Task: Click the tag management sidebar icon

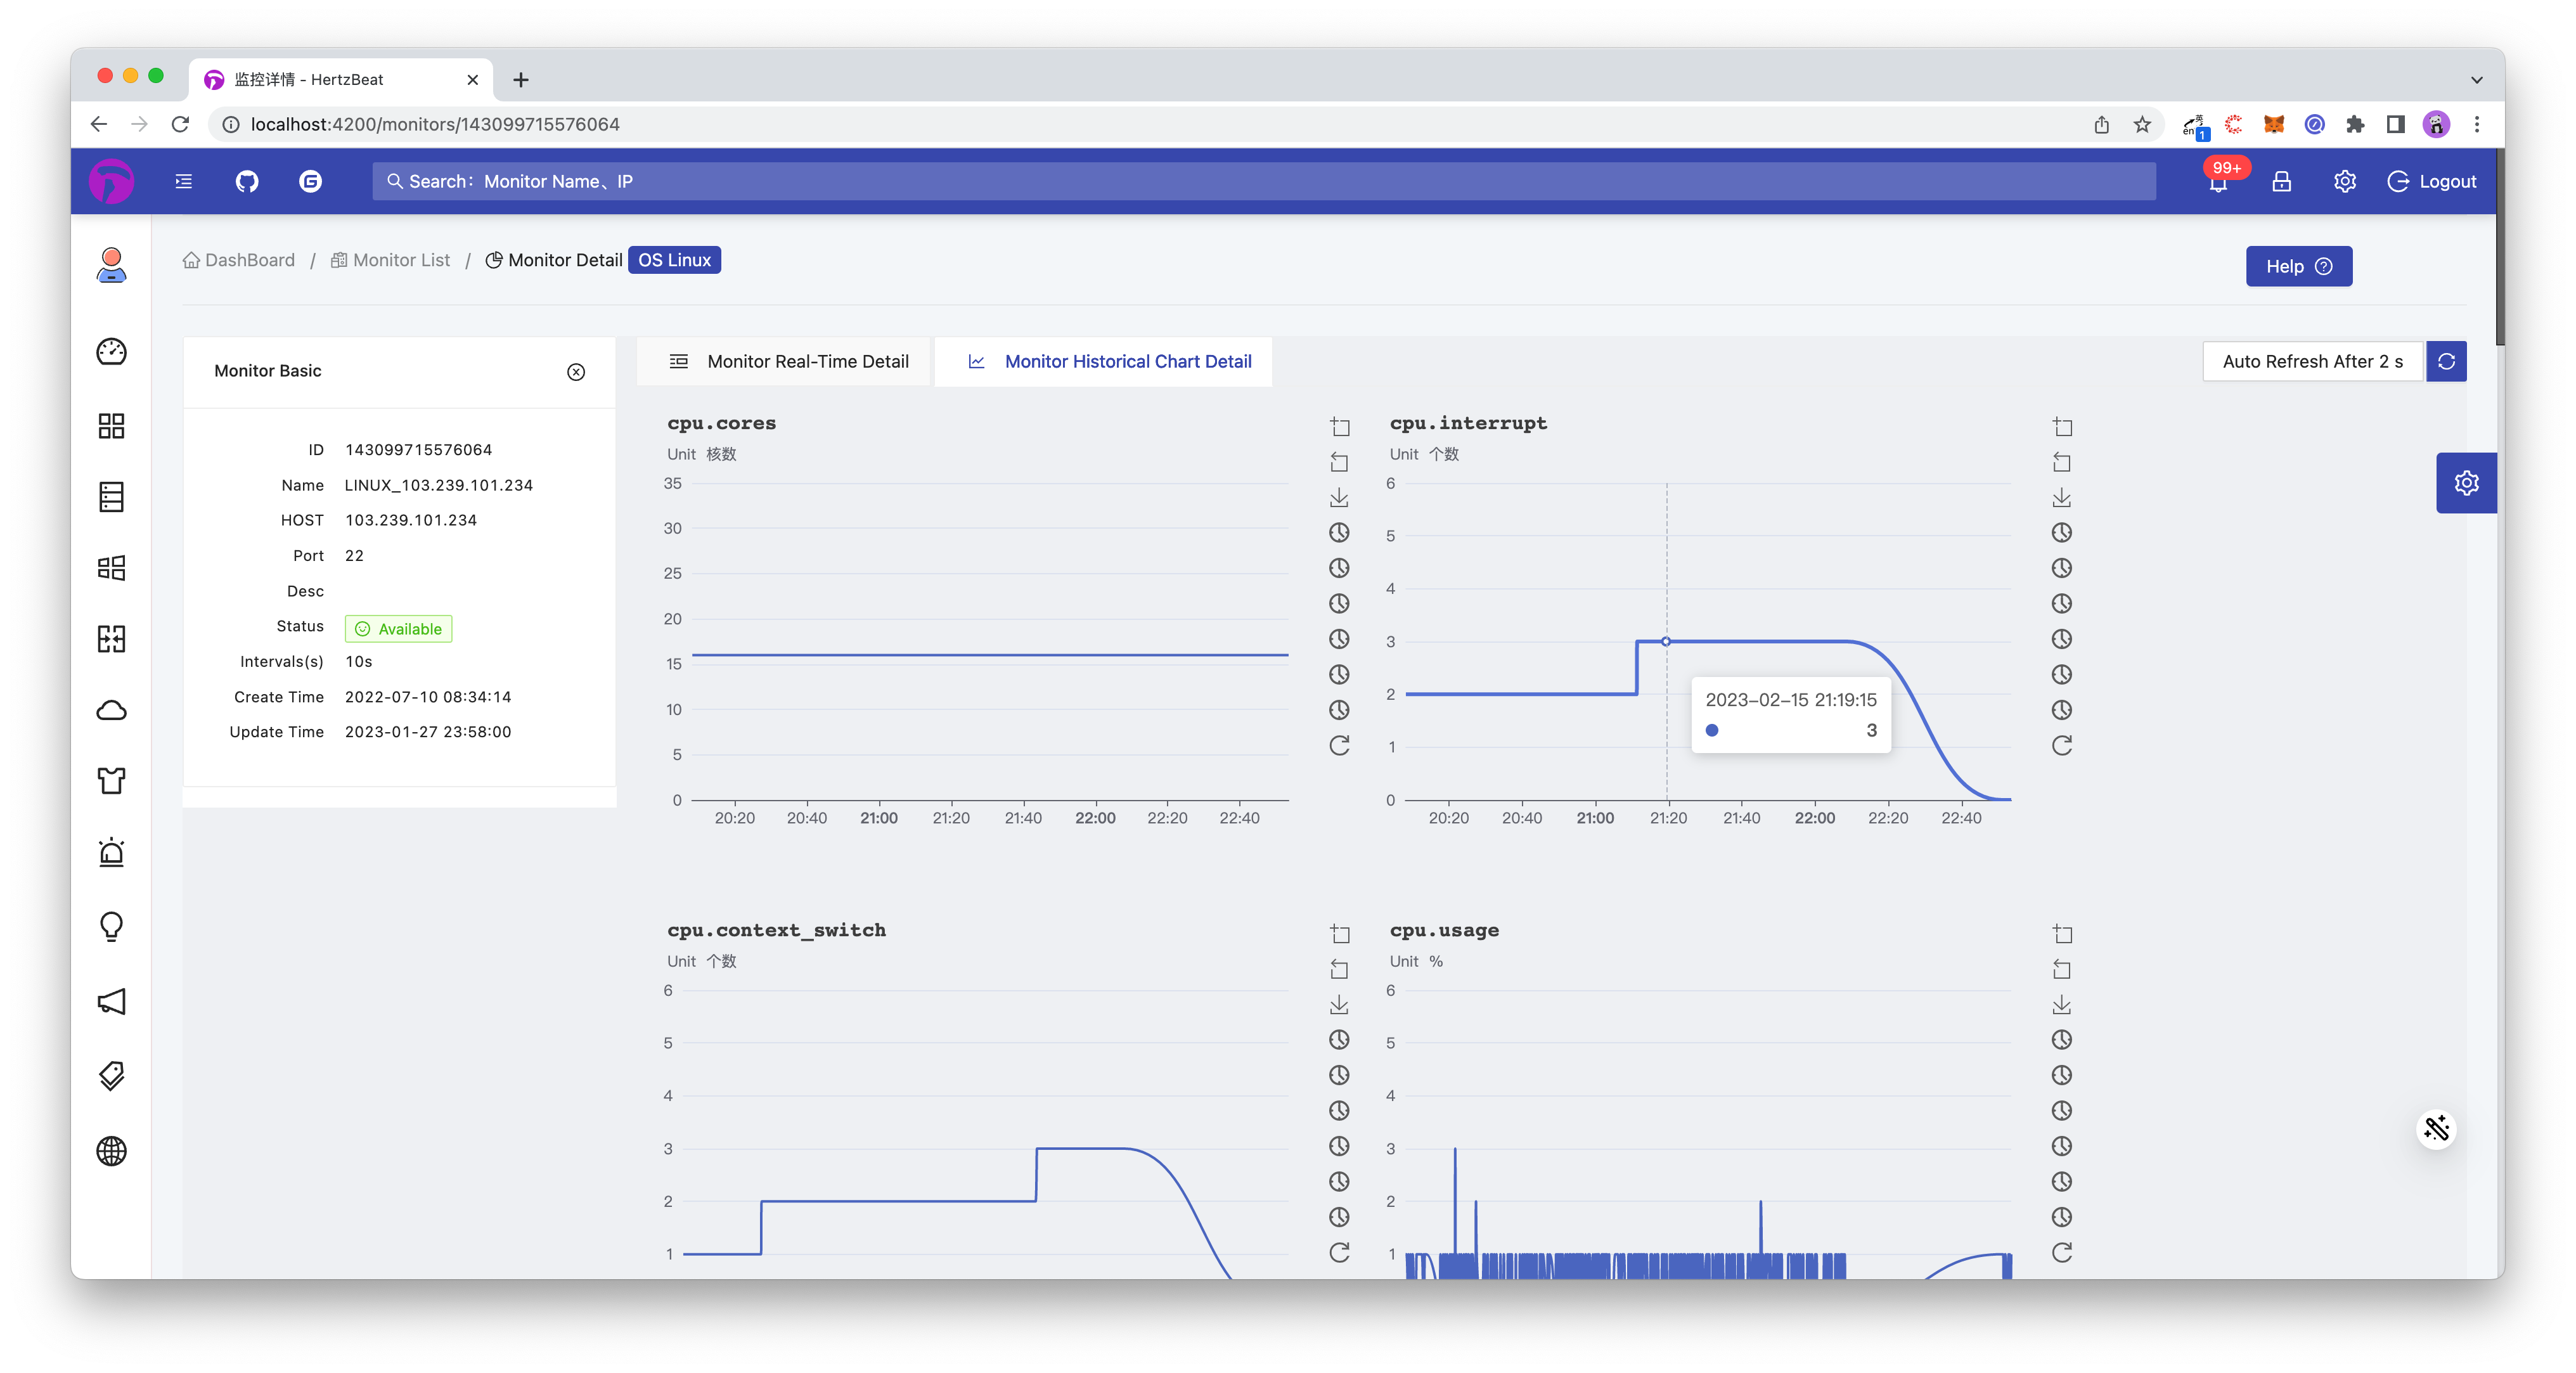Action: [111, 1075]
